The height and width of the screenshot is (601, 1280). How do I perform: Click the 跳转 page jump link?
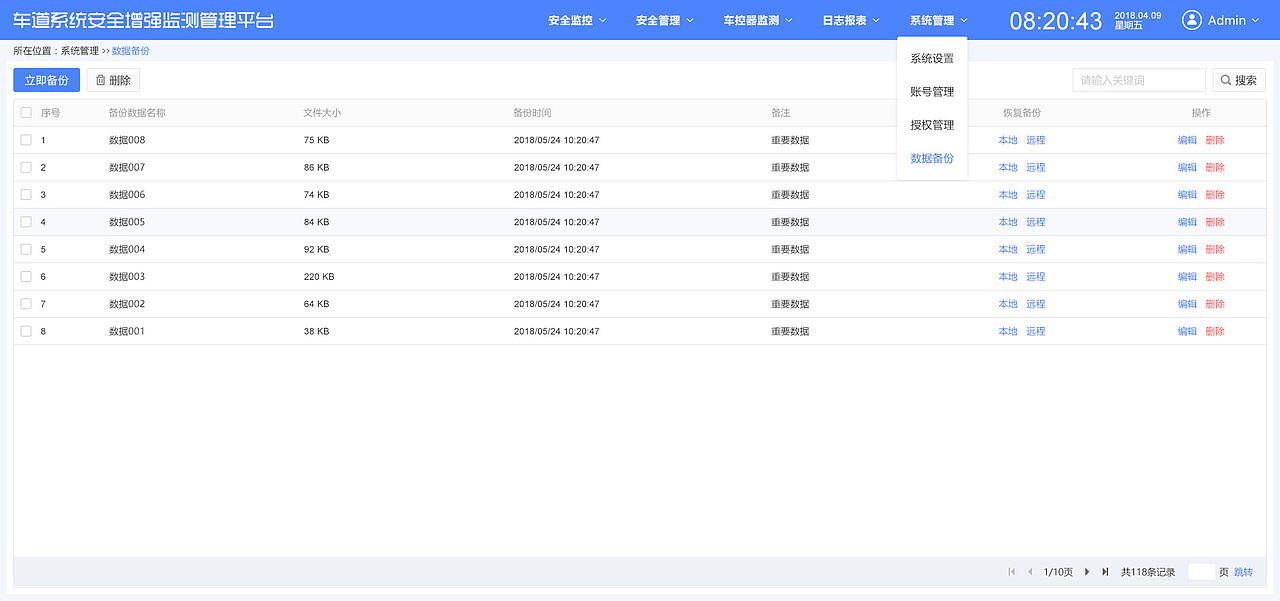[1243, 572]
